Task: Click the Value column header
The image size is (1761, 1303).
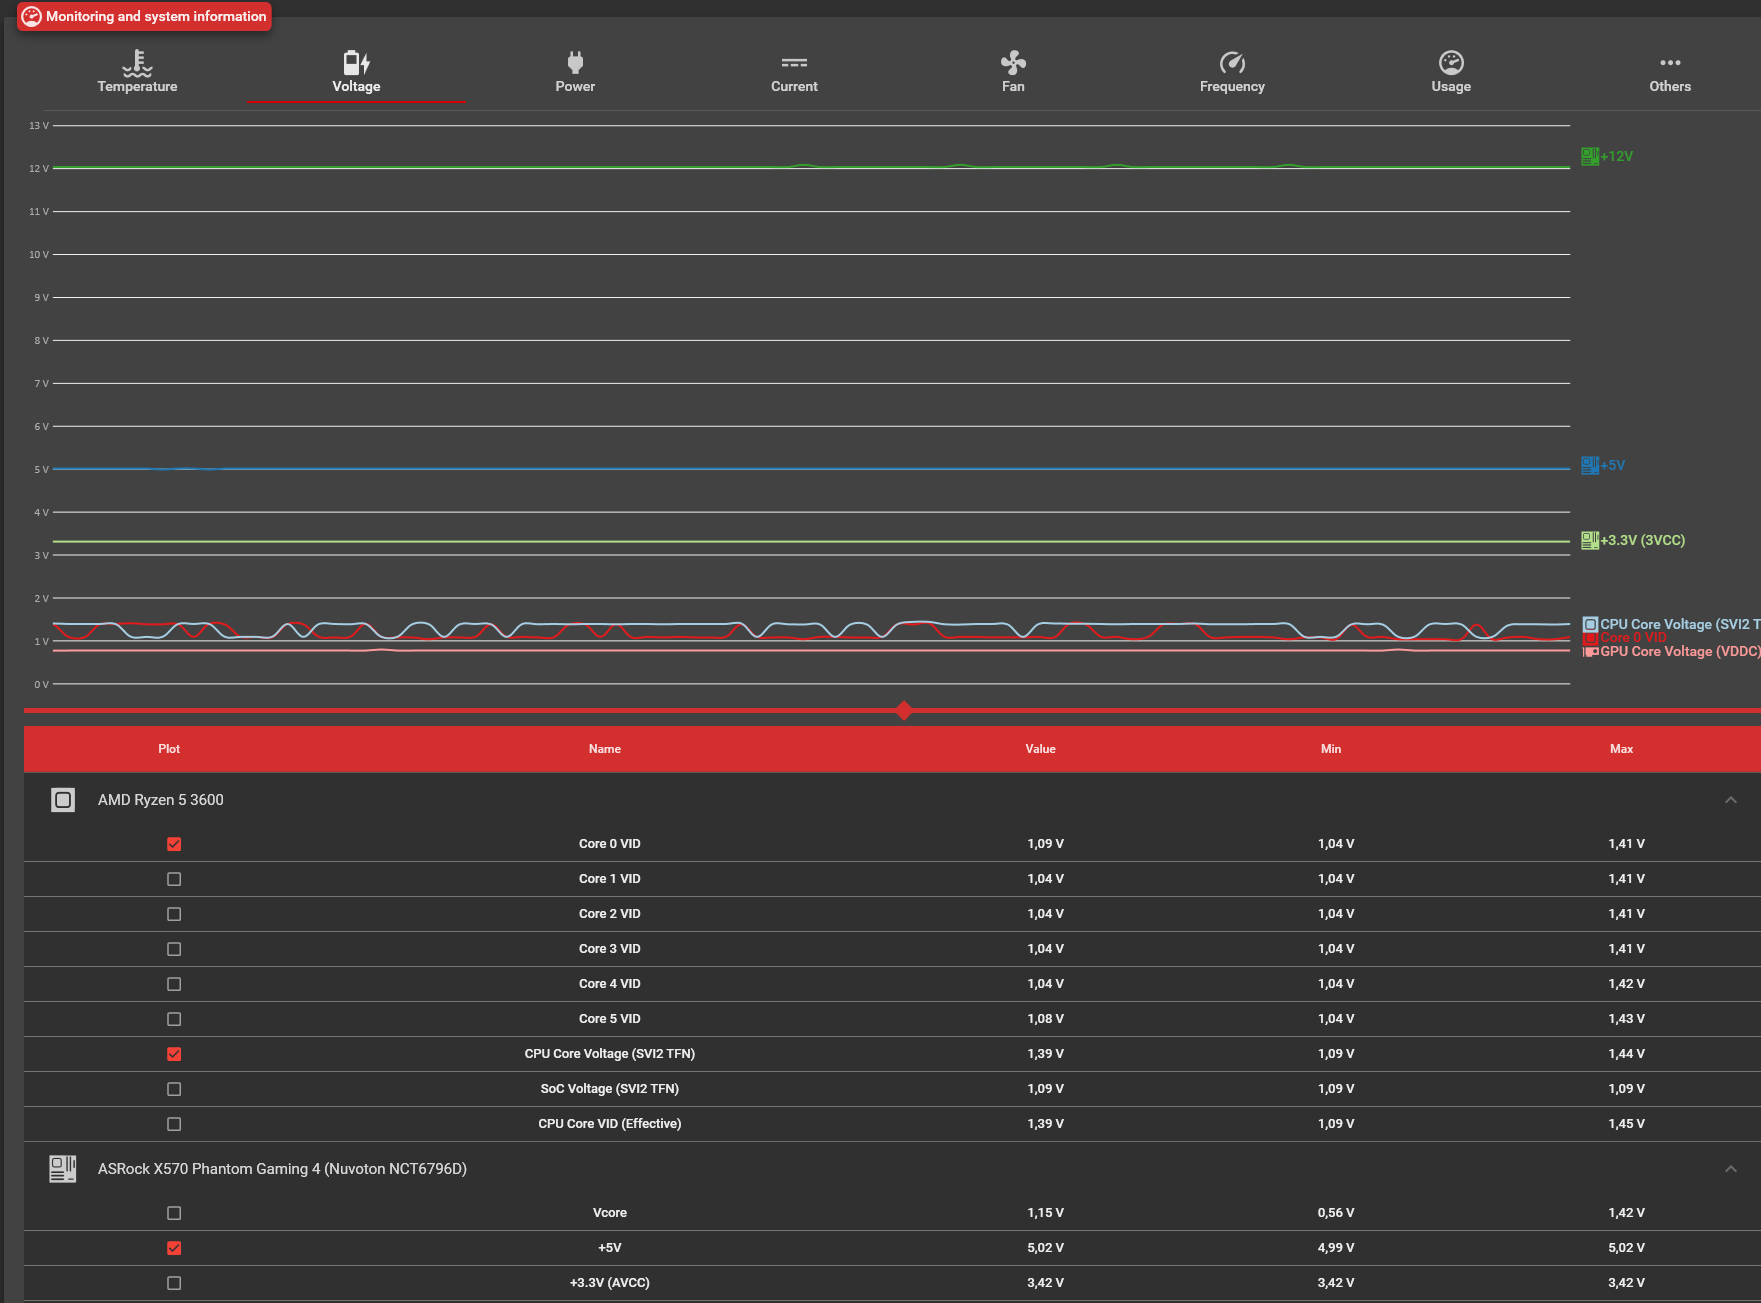Action: (x=1040, y=749)
